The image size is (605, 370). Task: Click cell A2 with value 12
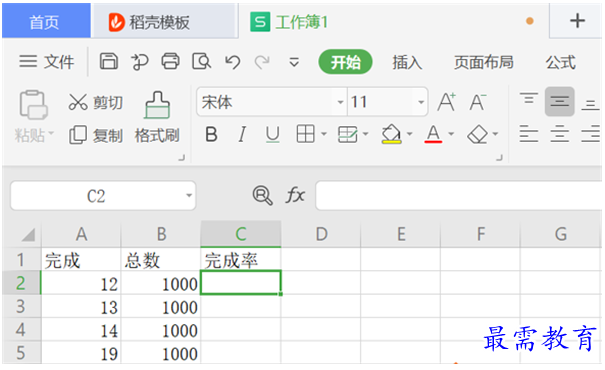pos(81,283)
